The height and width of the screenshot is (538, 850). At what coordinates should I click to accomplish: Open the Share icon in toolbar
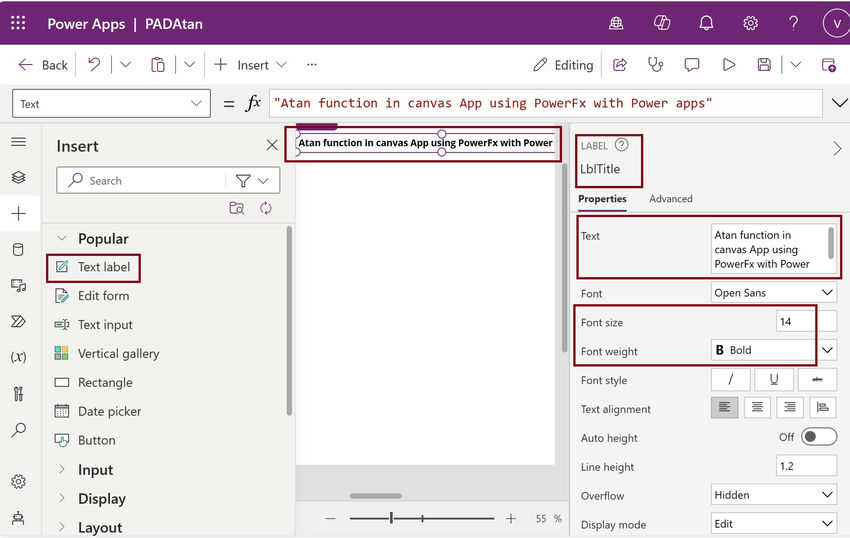tap(620, 65)
